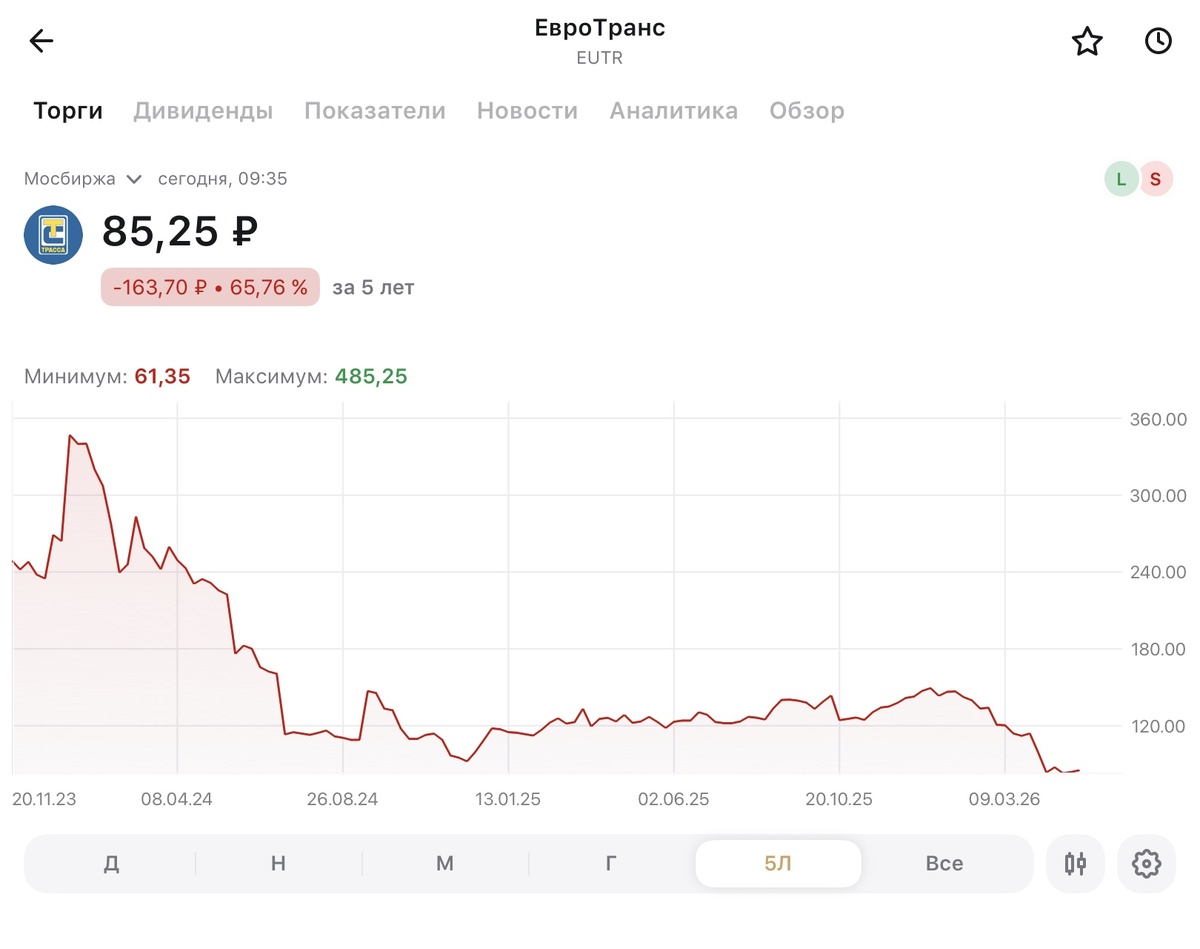Select the Г year period
The width and height of the screenshot is (1200, 949).
[611, 863]
